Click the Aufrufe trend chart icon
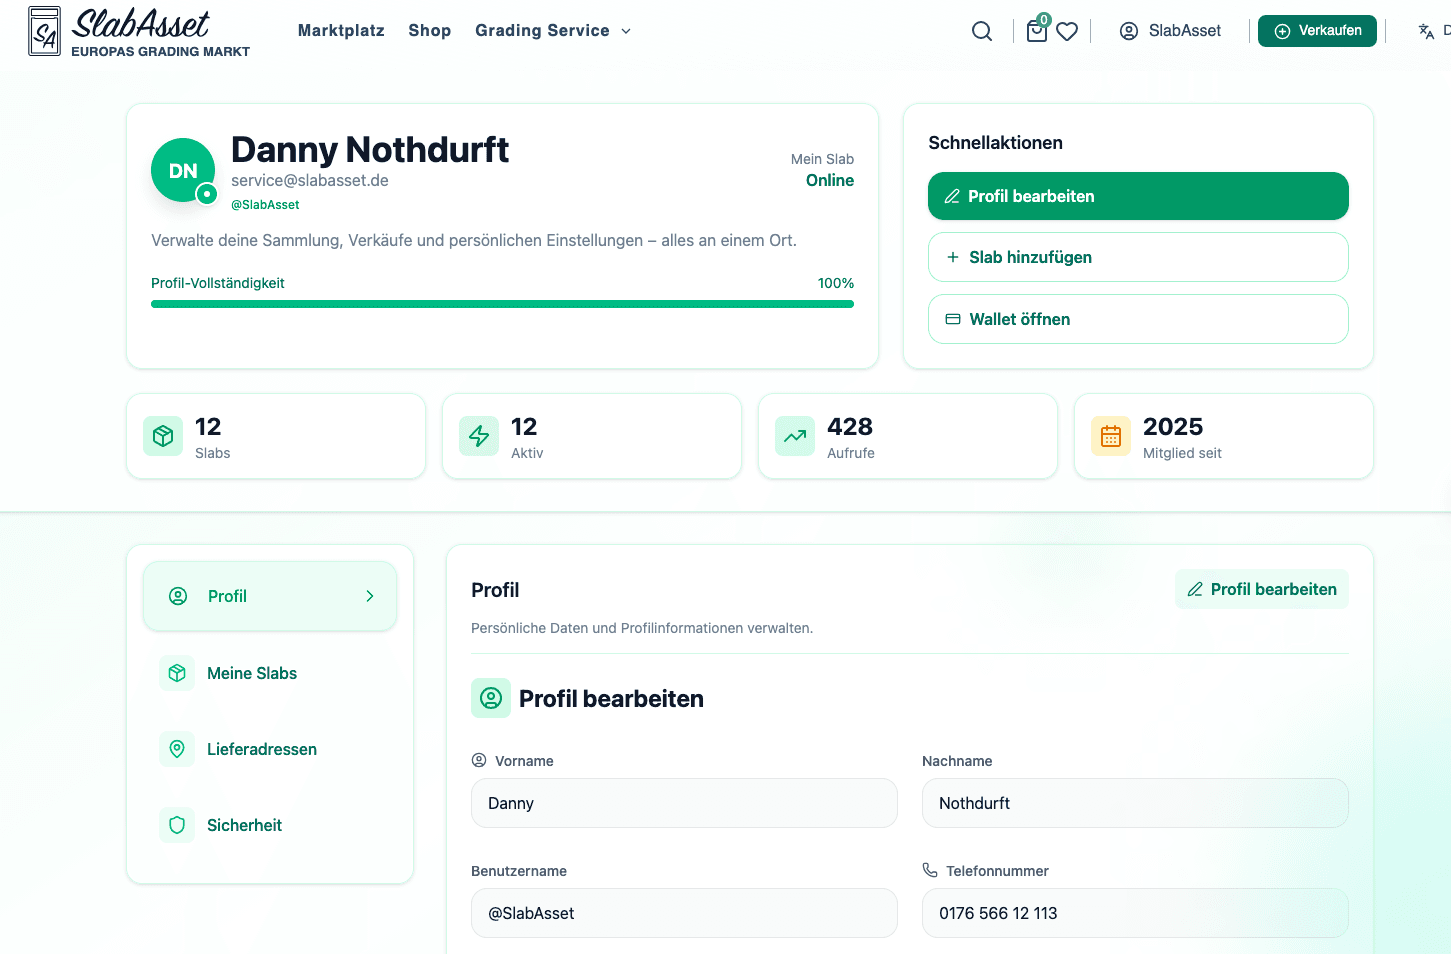This screenshot has height=954, width=1451. pyautogui.click(x=794, y=436)
